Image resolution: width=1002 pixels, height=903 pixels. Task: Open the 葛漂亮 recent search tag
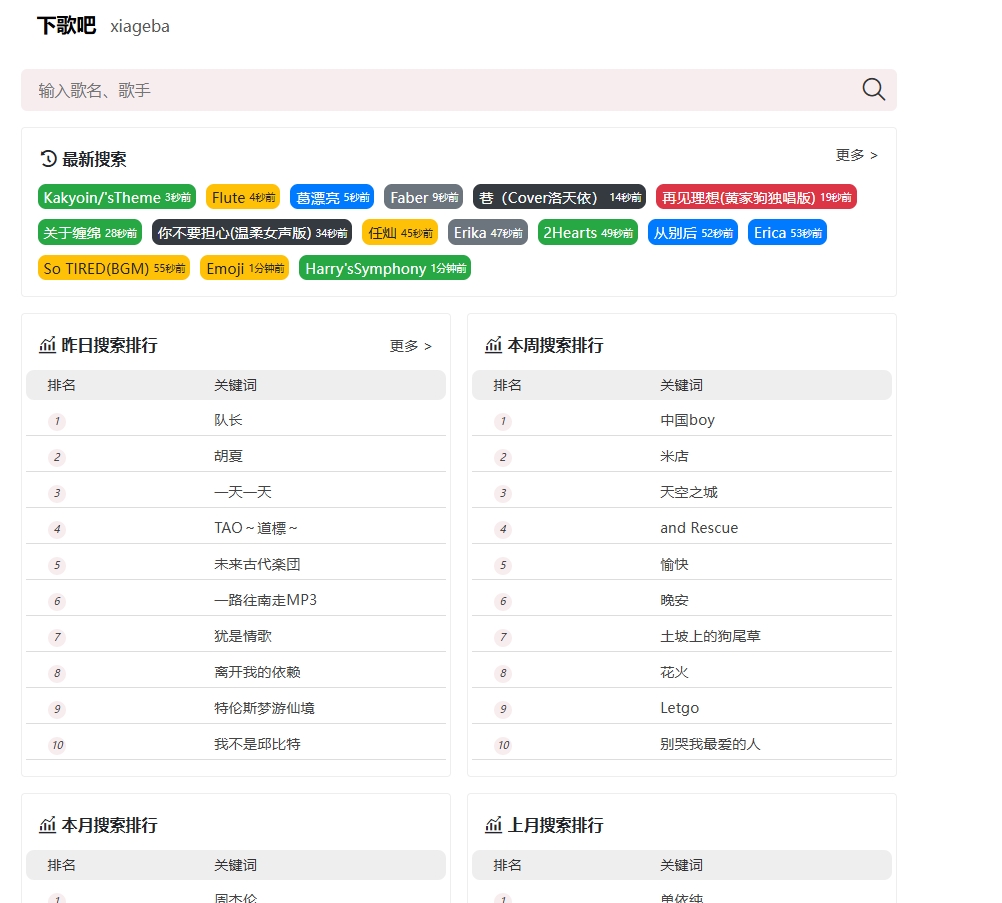tap(331, 197)
